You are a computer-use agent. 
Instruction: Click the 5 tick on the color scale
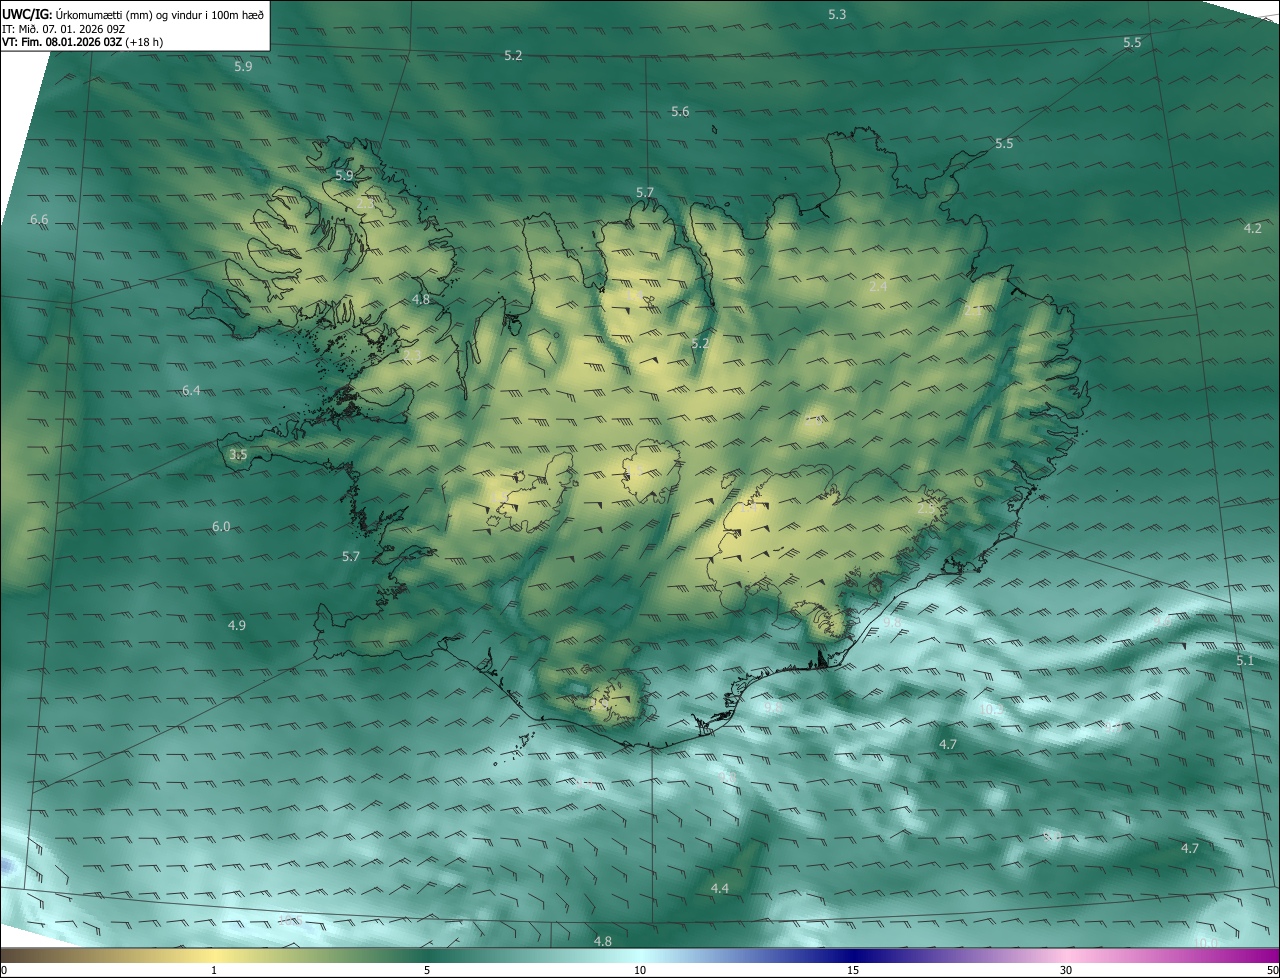click(x=427, y=971)
